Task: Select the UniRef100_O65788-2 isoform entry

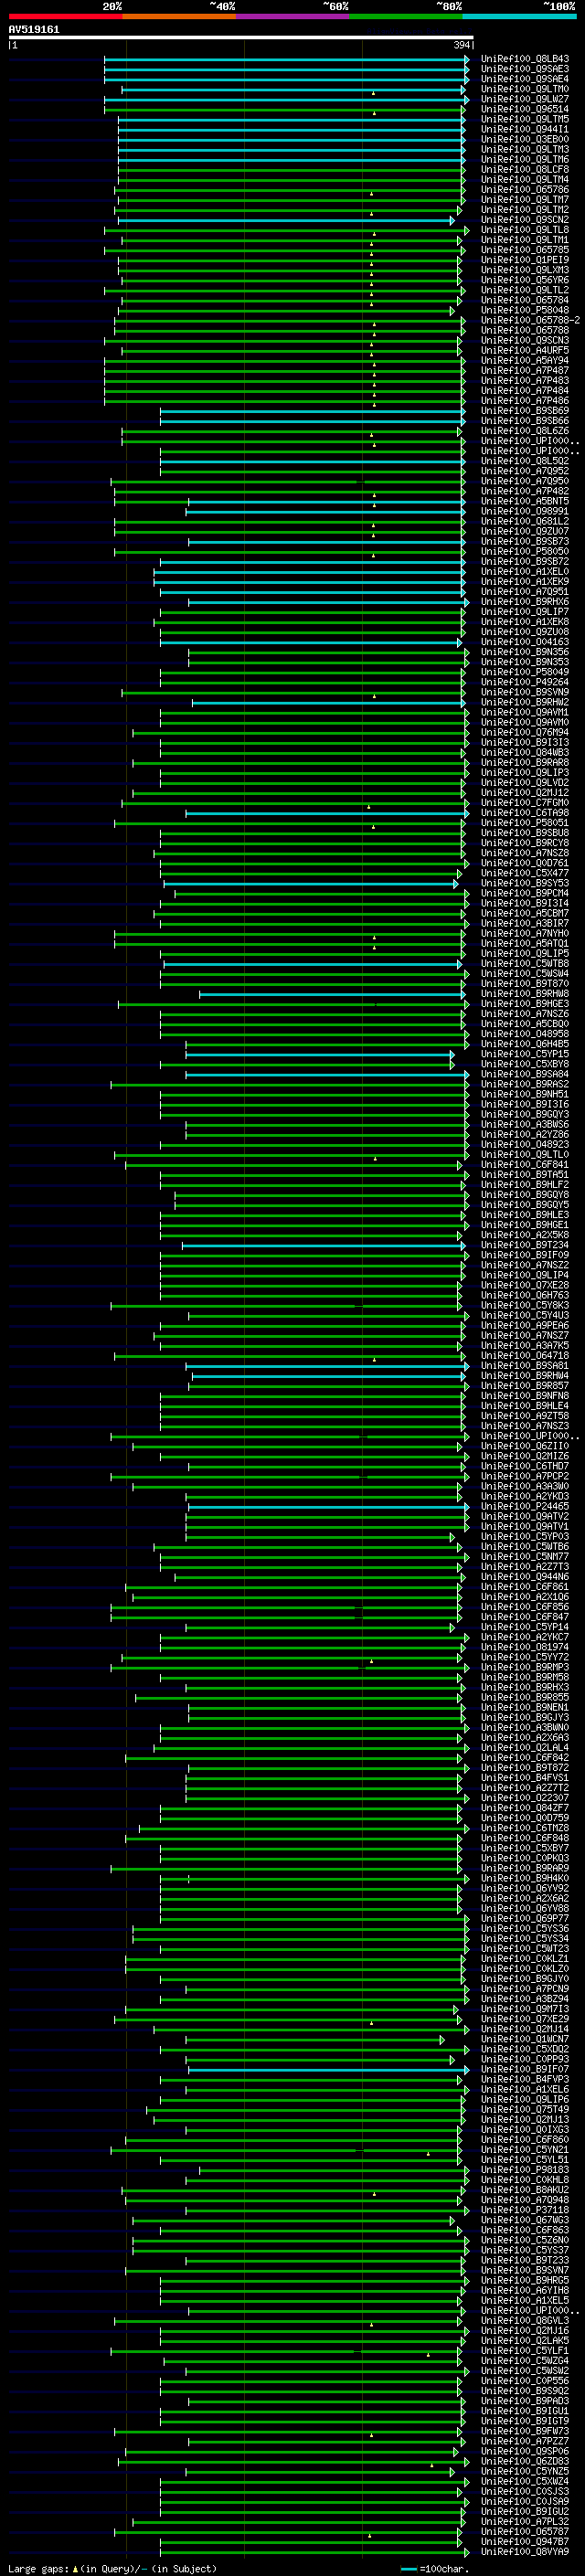Action: tap(531, 320)
